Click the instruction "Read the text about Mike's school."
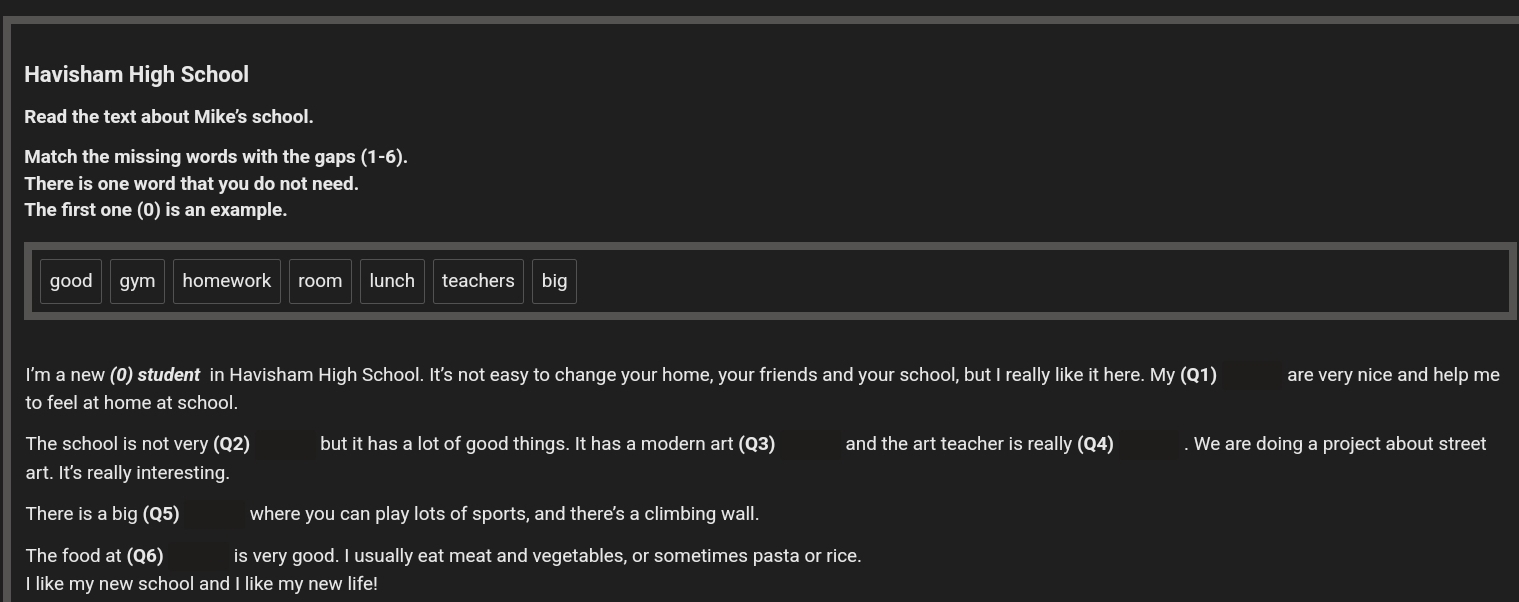The height and width of the screenshot is (602, 1519). click(x=169, y=117)
